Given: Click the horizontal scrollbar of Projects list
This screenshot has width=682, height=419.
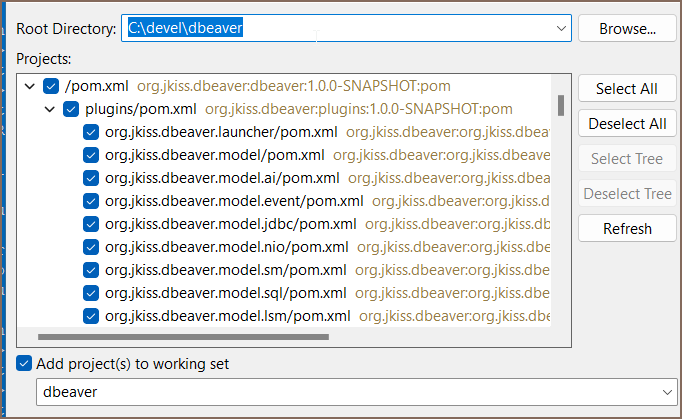Looking at the screenshot, I should pos(183,337).
